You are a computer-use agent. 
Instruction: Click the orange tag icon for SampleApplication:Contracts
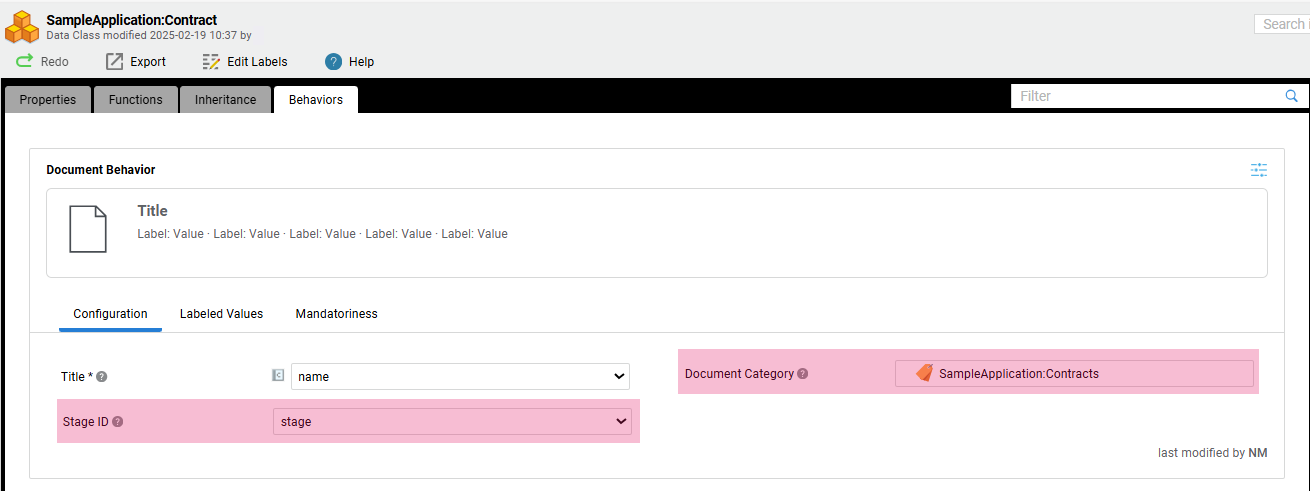(x=924, y=373)
